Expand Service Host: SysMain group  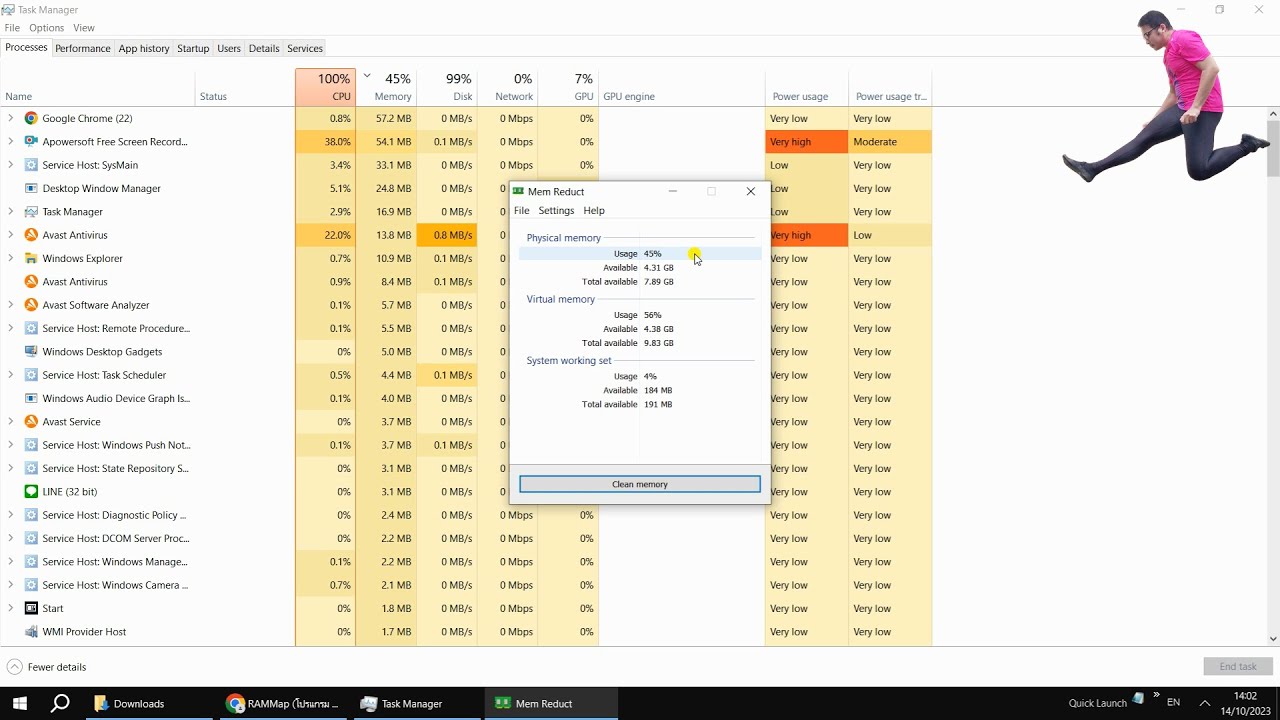(x=11, y=165)
